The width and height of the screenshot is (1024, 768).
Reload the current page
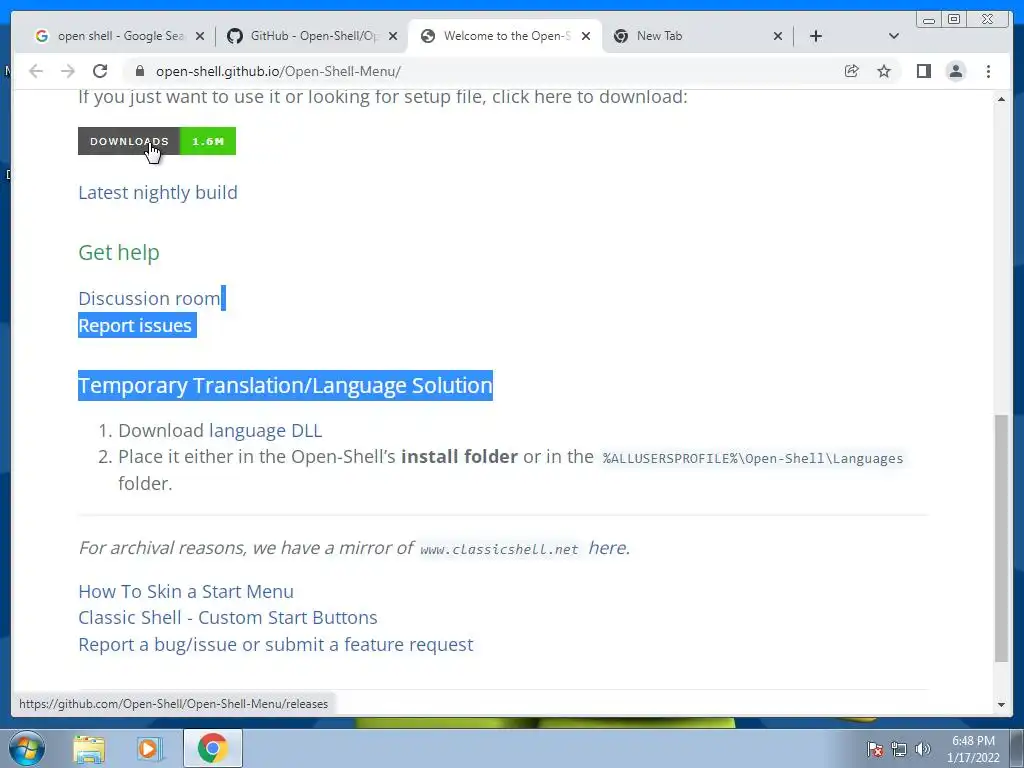point(100,71)
